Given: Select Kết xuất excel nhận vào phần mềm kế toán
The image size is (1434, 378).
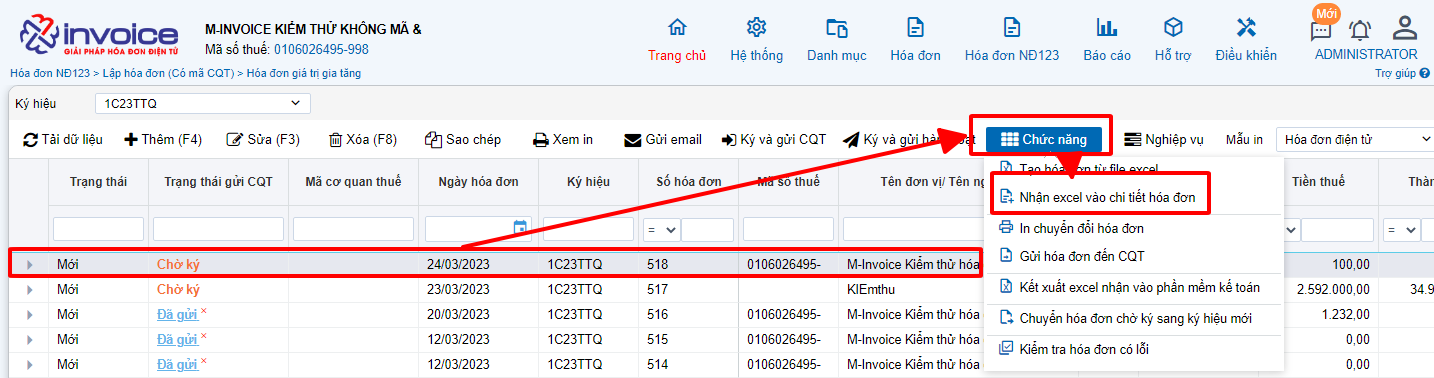Looking at the screenshot, I should (1130, 287).
